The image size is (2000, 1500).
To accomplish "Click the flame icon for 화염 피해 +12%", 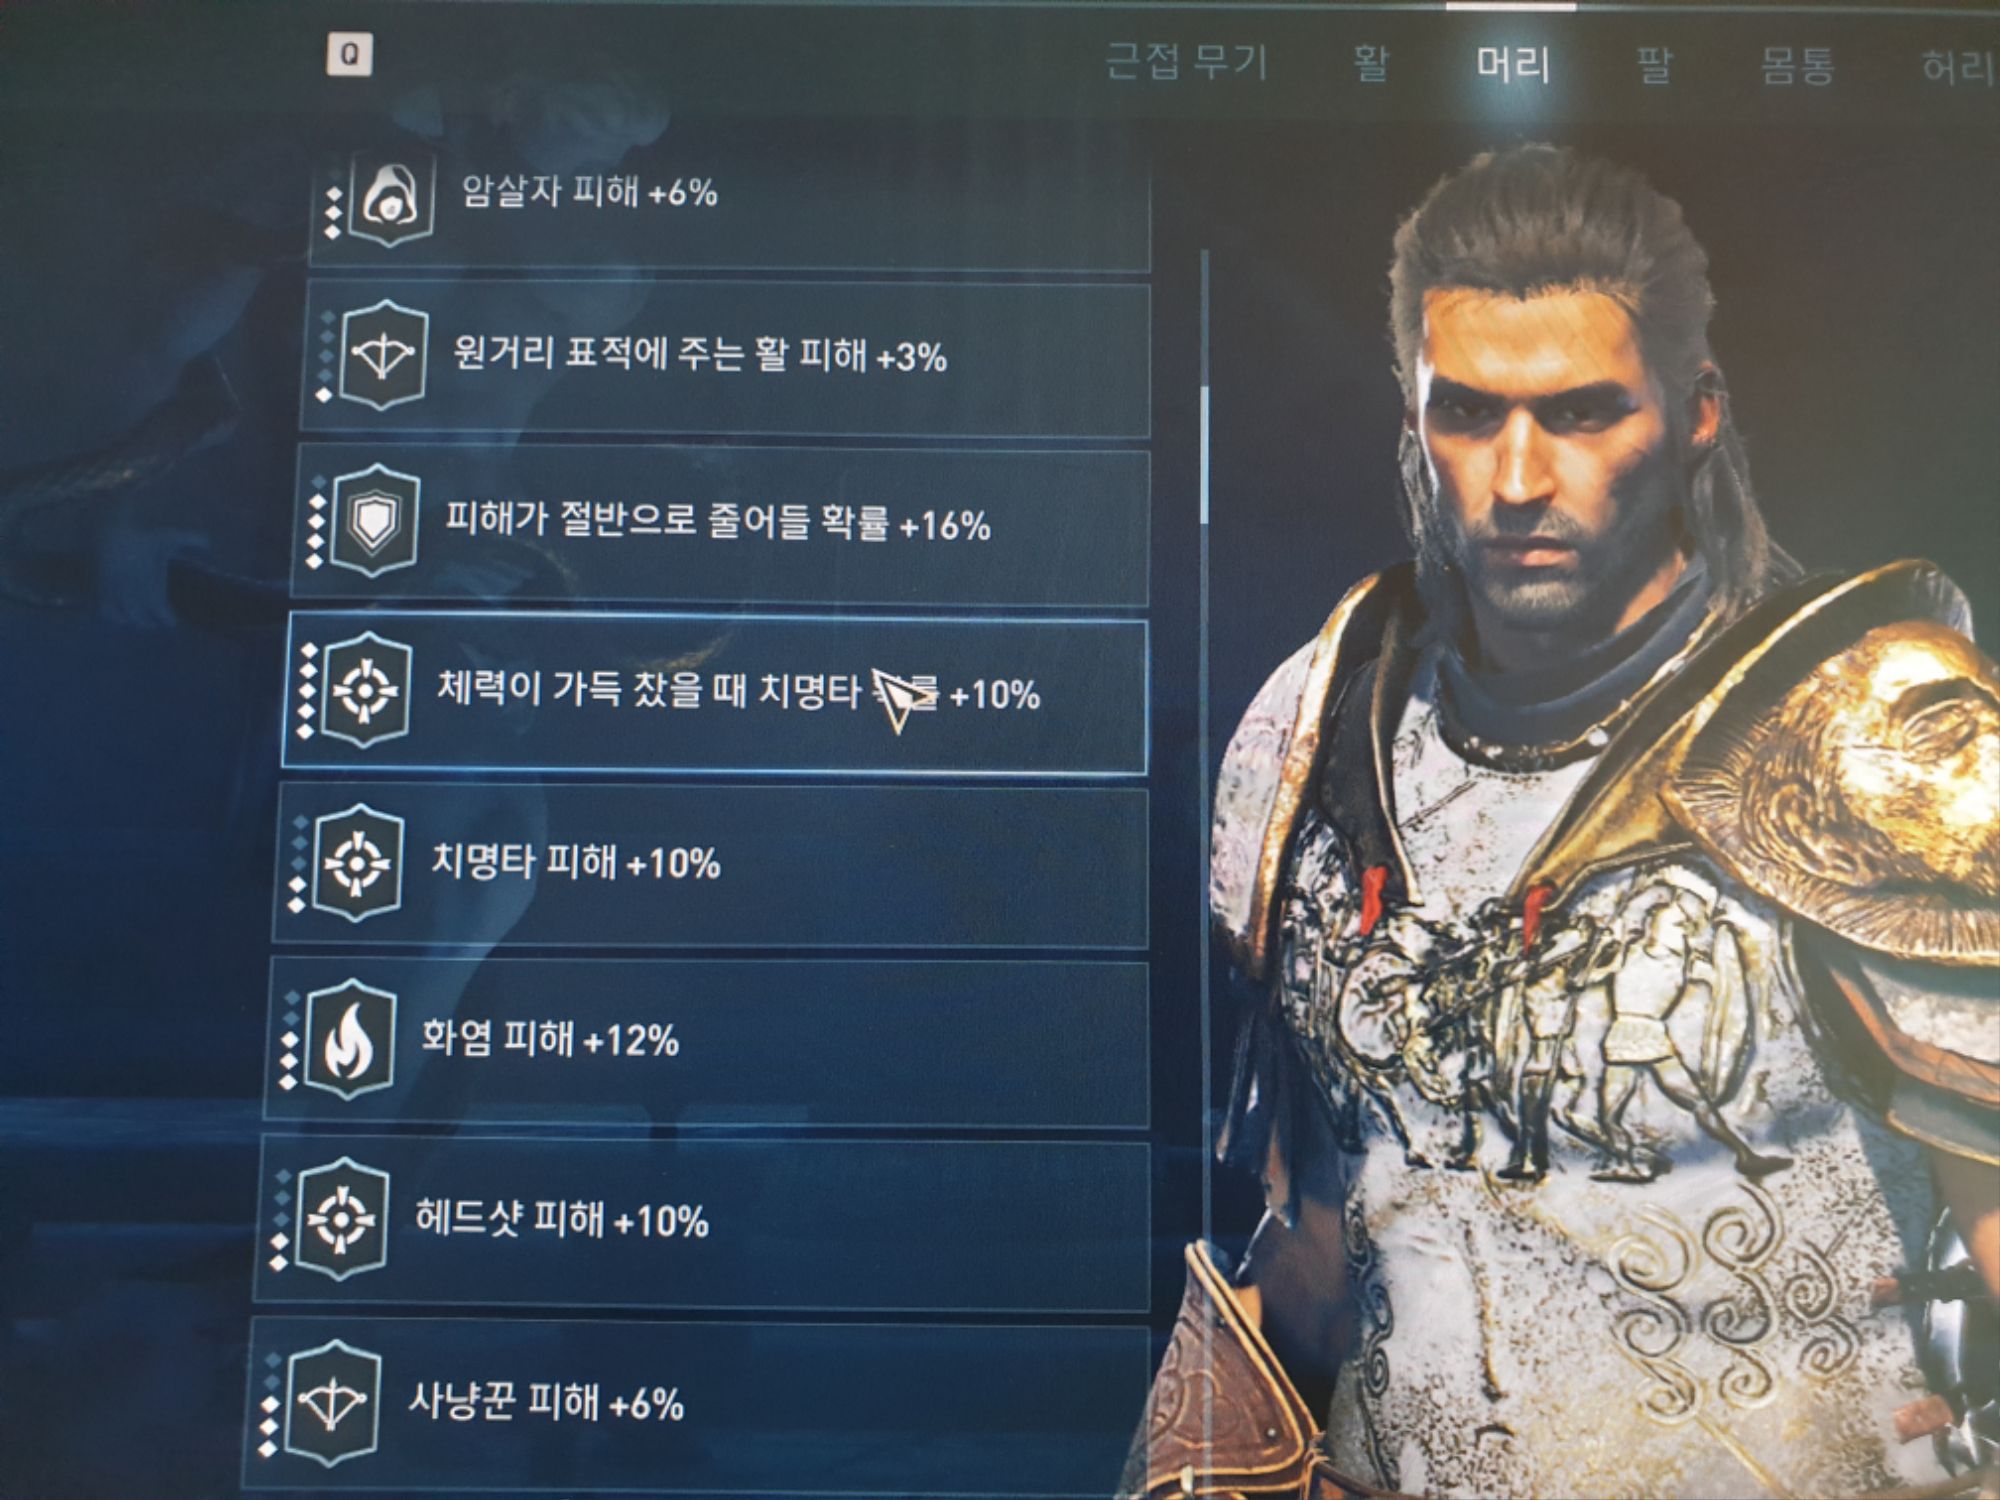I will click(x=349, y=1040).
